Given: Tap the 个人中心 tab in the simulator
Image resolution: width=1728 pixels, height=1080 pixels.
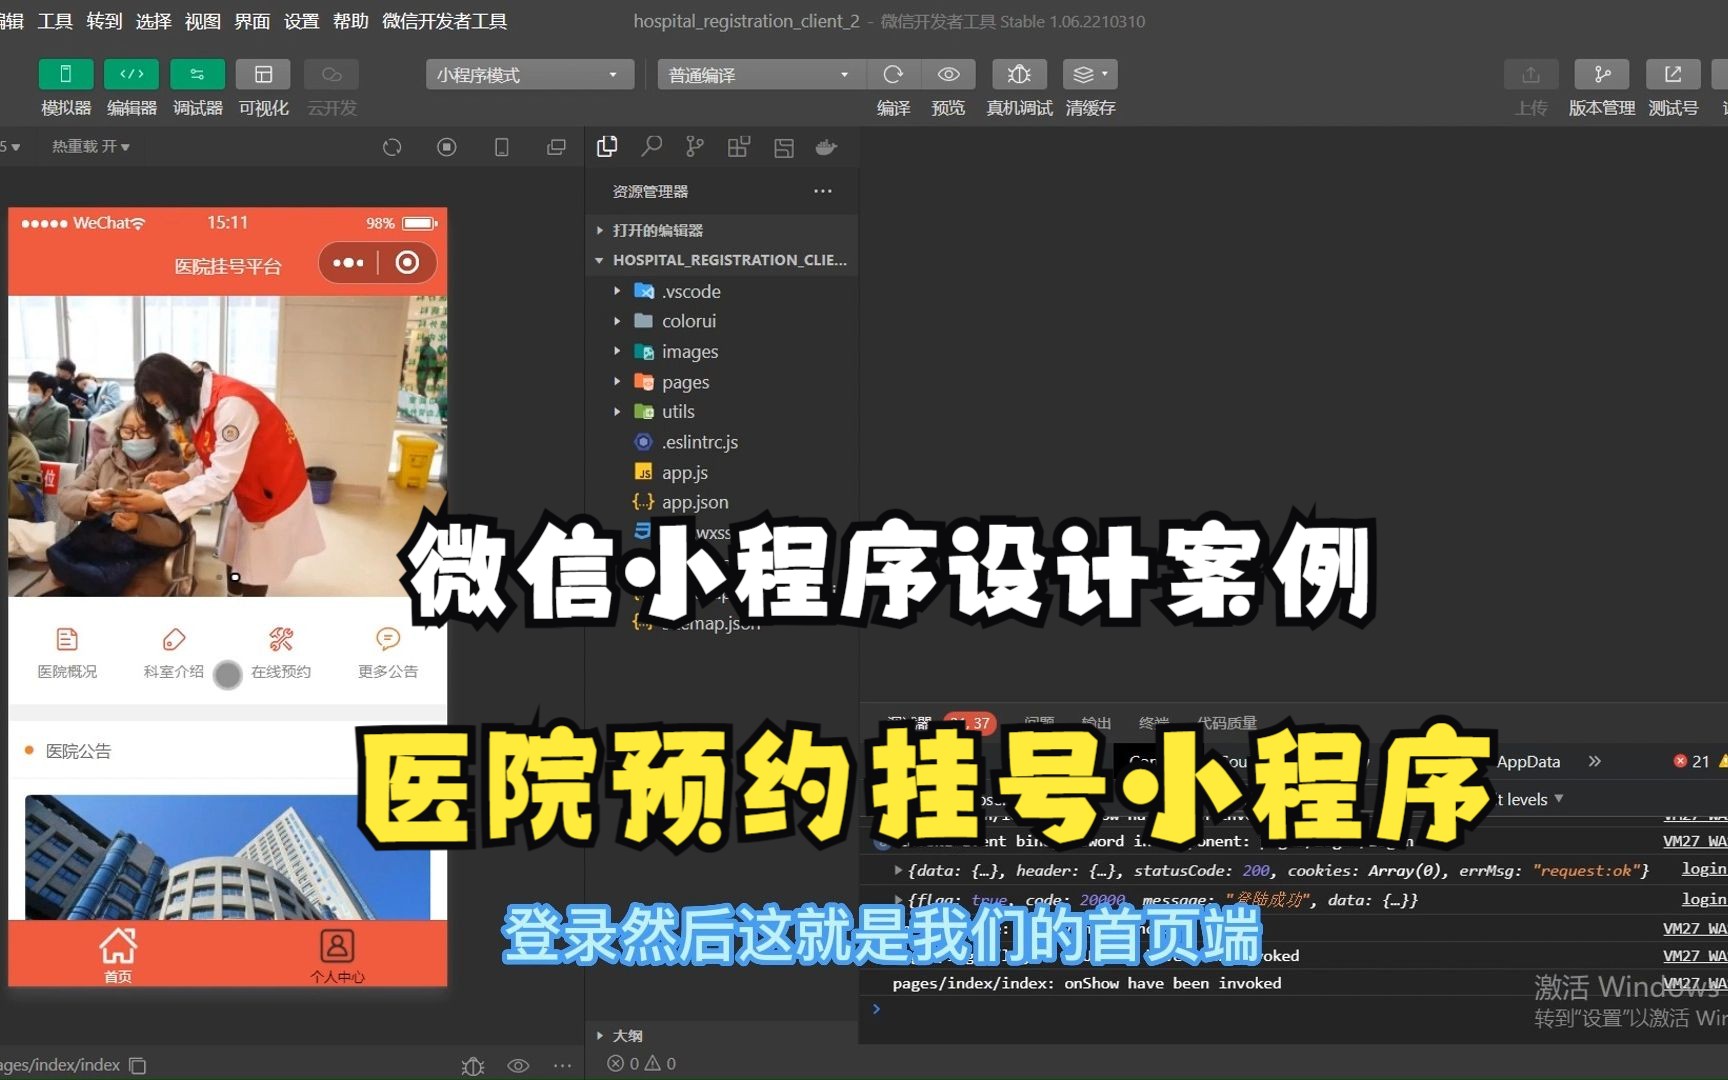Looking at the screenshot, I should (x=337, y=955).
